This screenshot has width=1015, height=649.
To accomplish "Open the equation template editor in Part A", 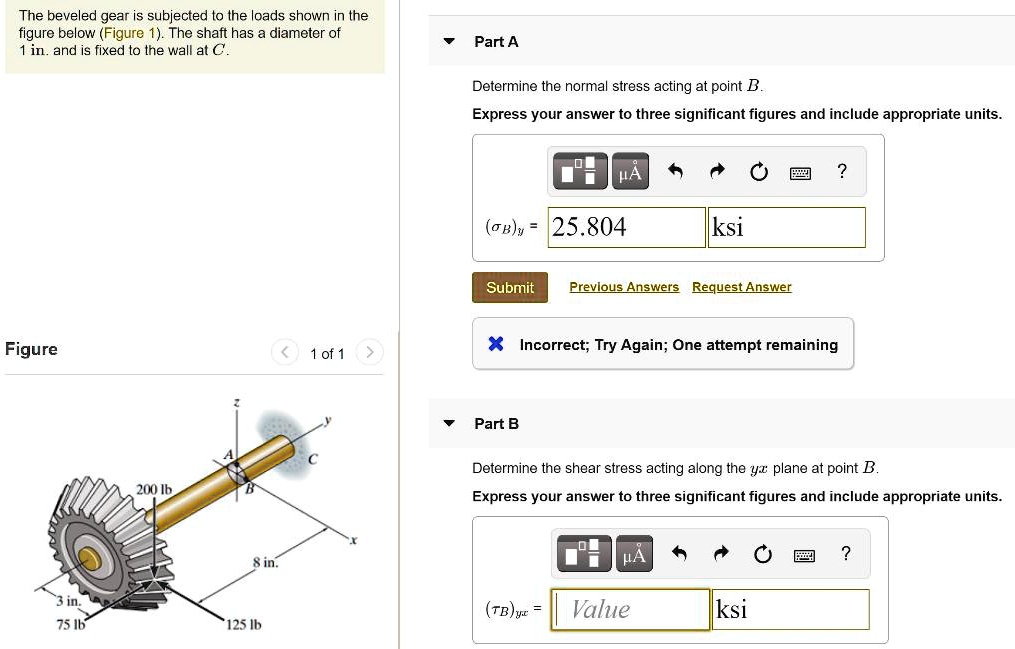I will (581, 170).
